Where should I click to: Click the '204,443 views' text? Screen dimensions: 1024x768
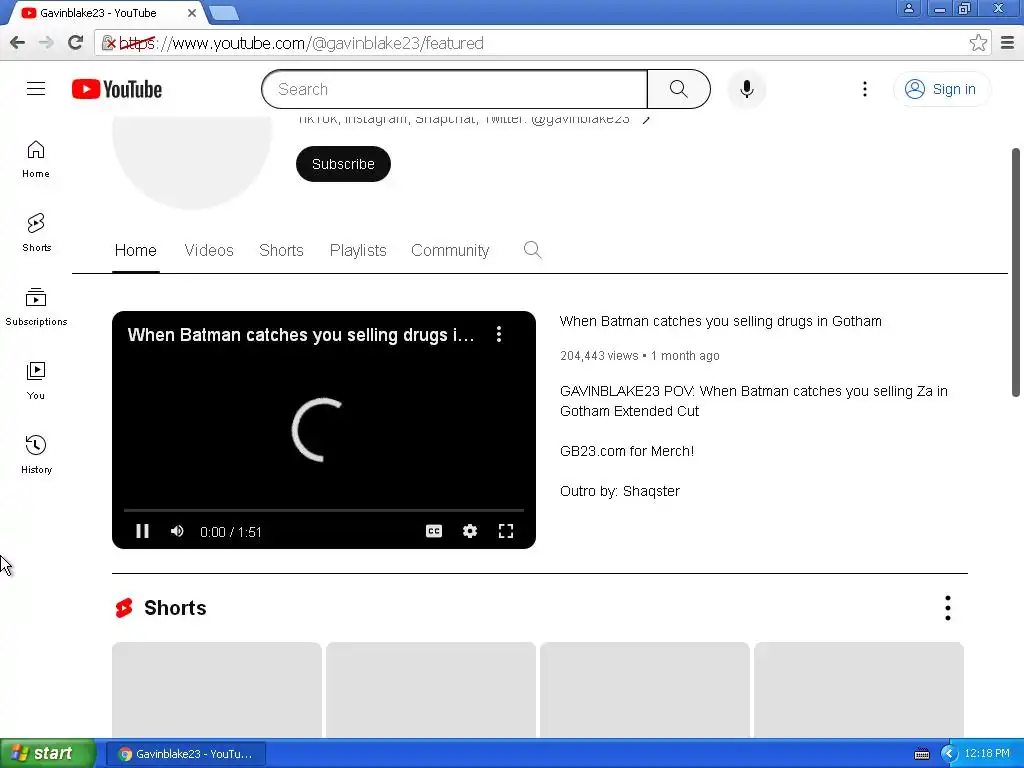[x=599, y=356]
